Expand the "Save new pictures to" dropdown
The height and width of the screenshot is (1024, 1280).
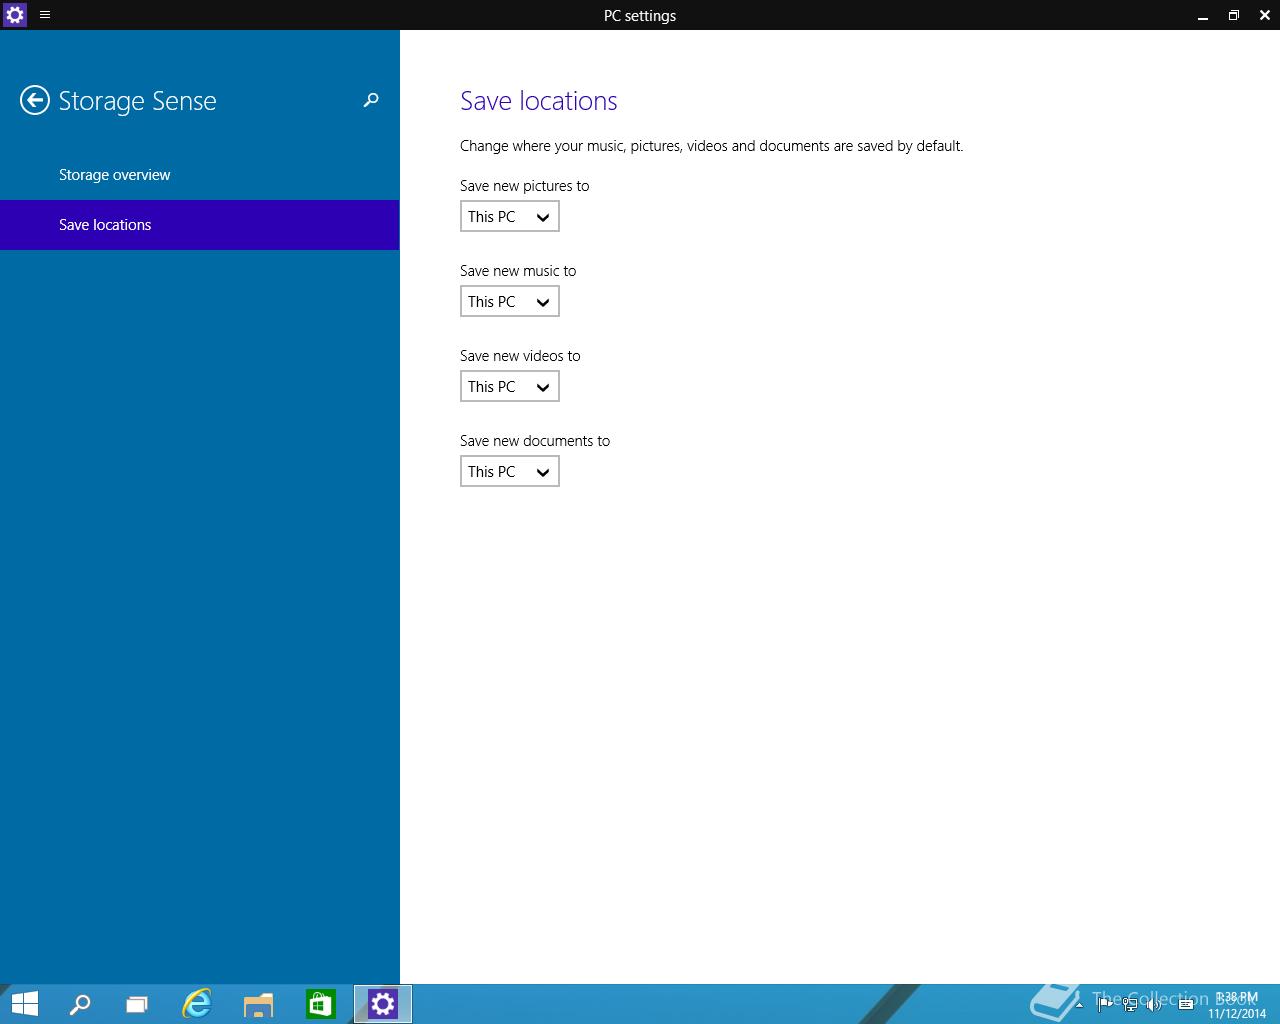tap(509, 217)
